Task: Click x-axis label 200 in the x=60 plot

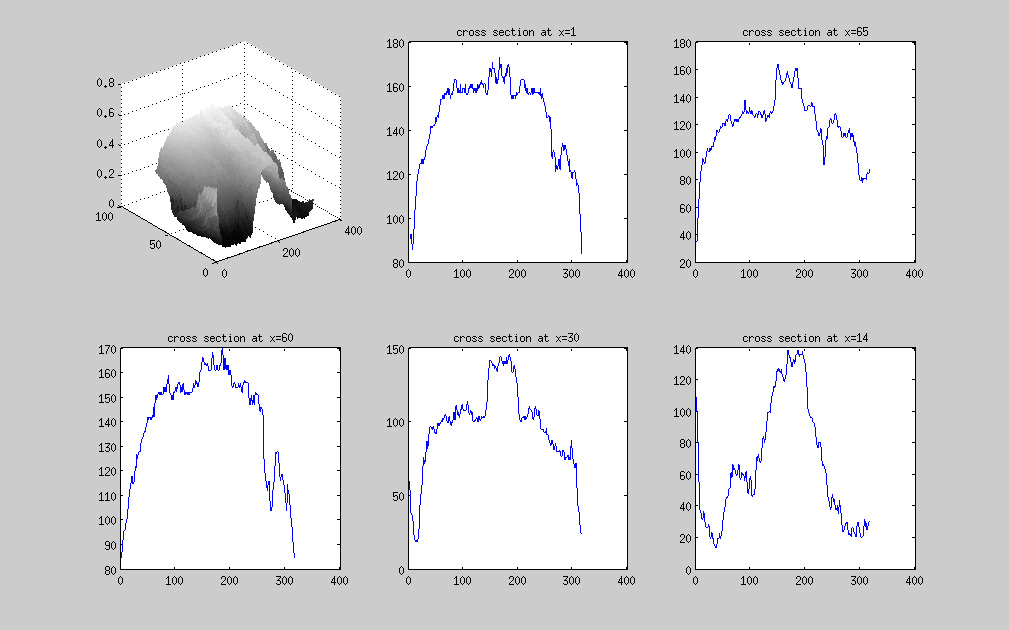Action: tap(229, 580)
